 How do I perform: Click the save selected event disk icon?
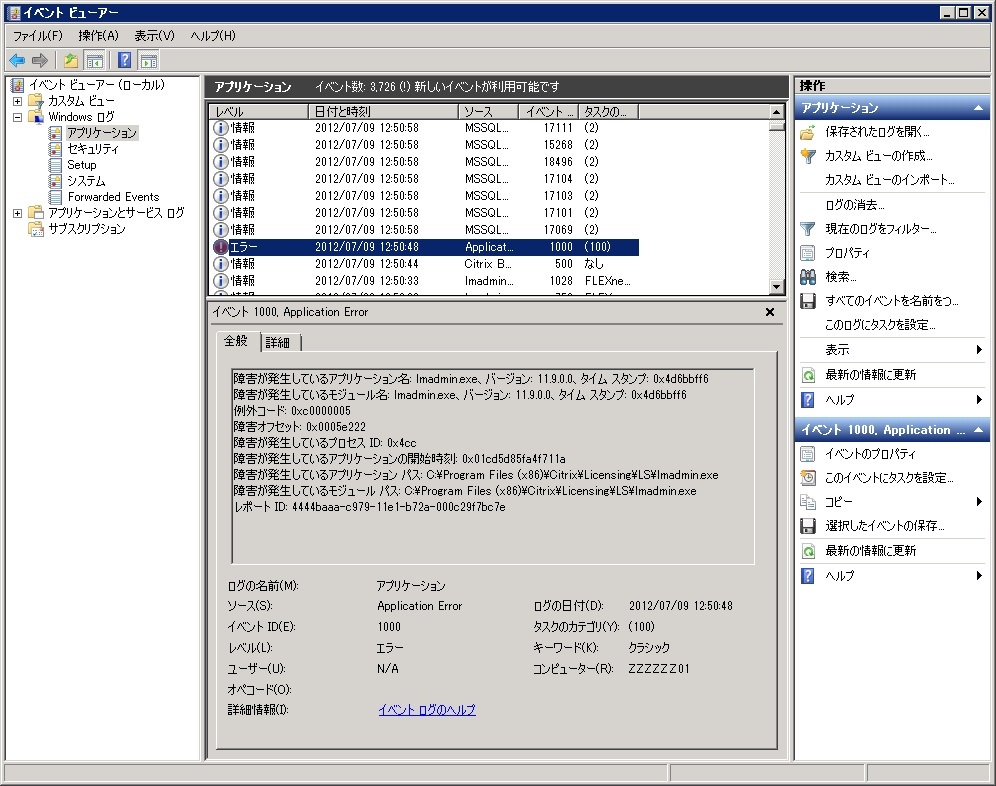pos(808,526)
